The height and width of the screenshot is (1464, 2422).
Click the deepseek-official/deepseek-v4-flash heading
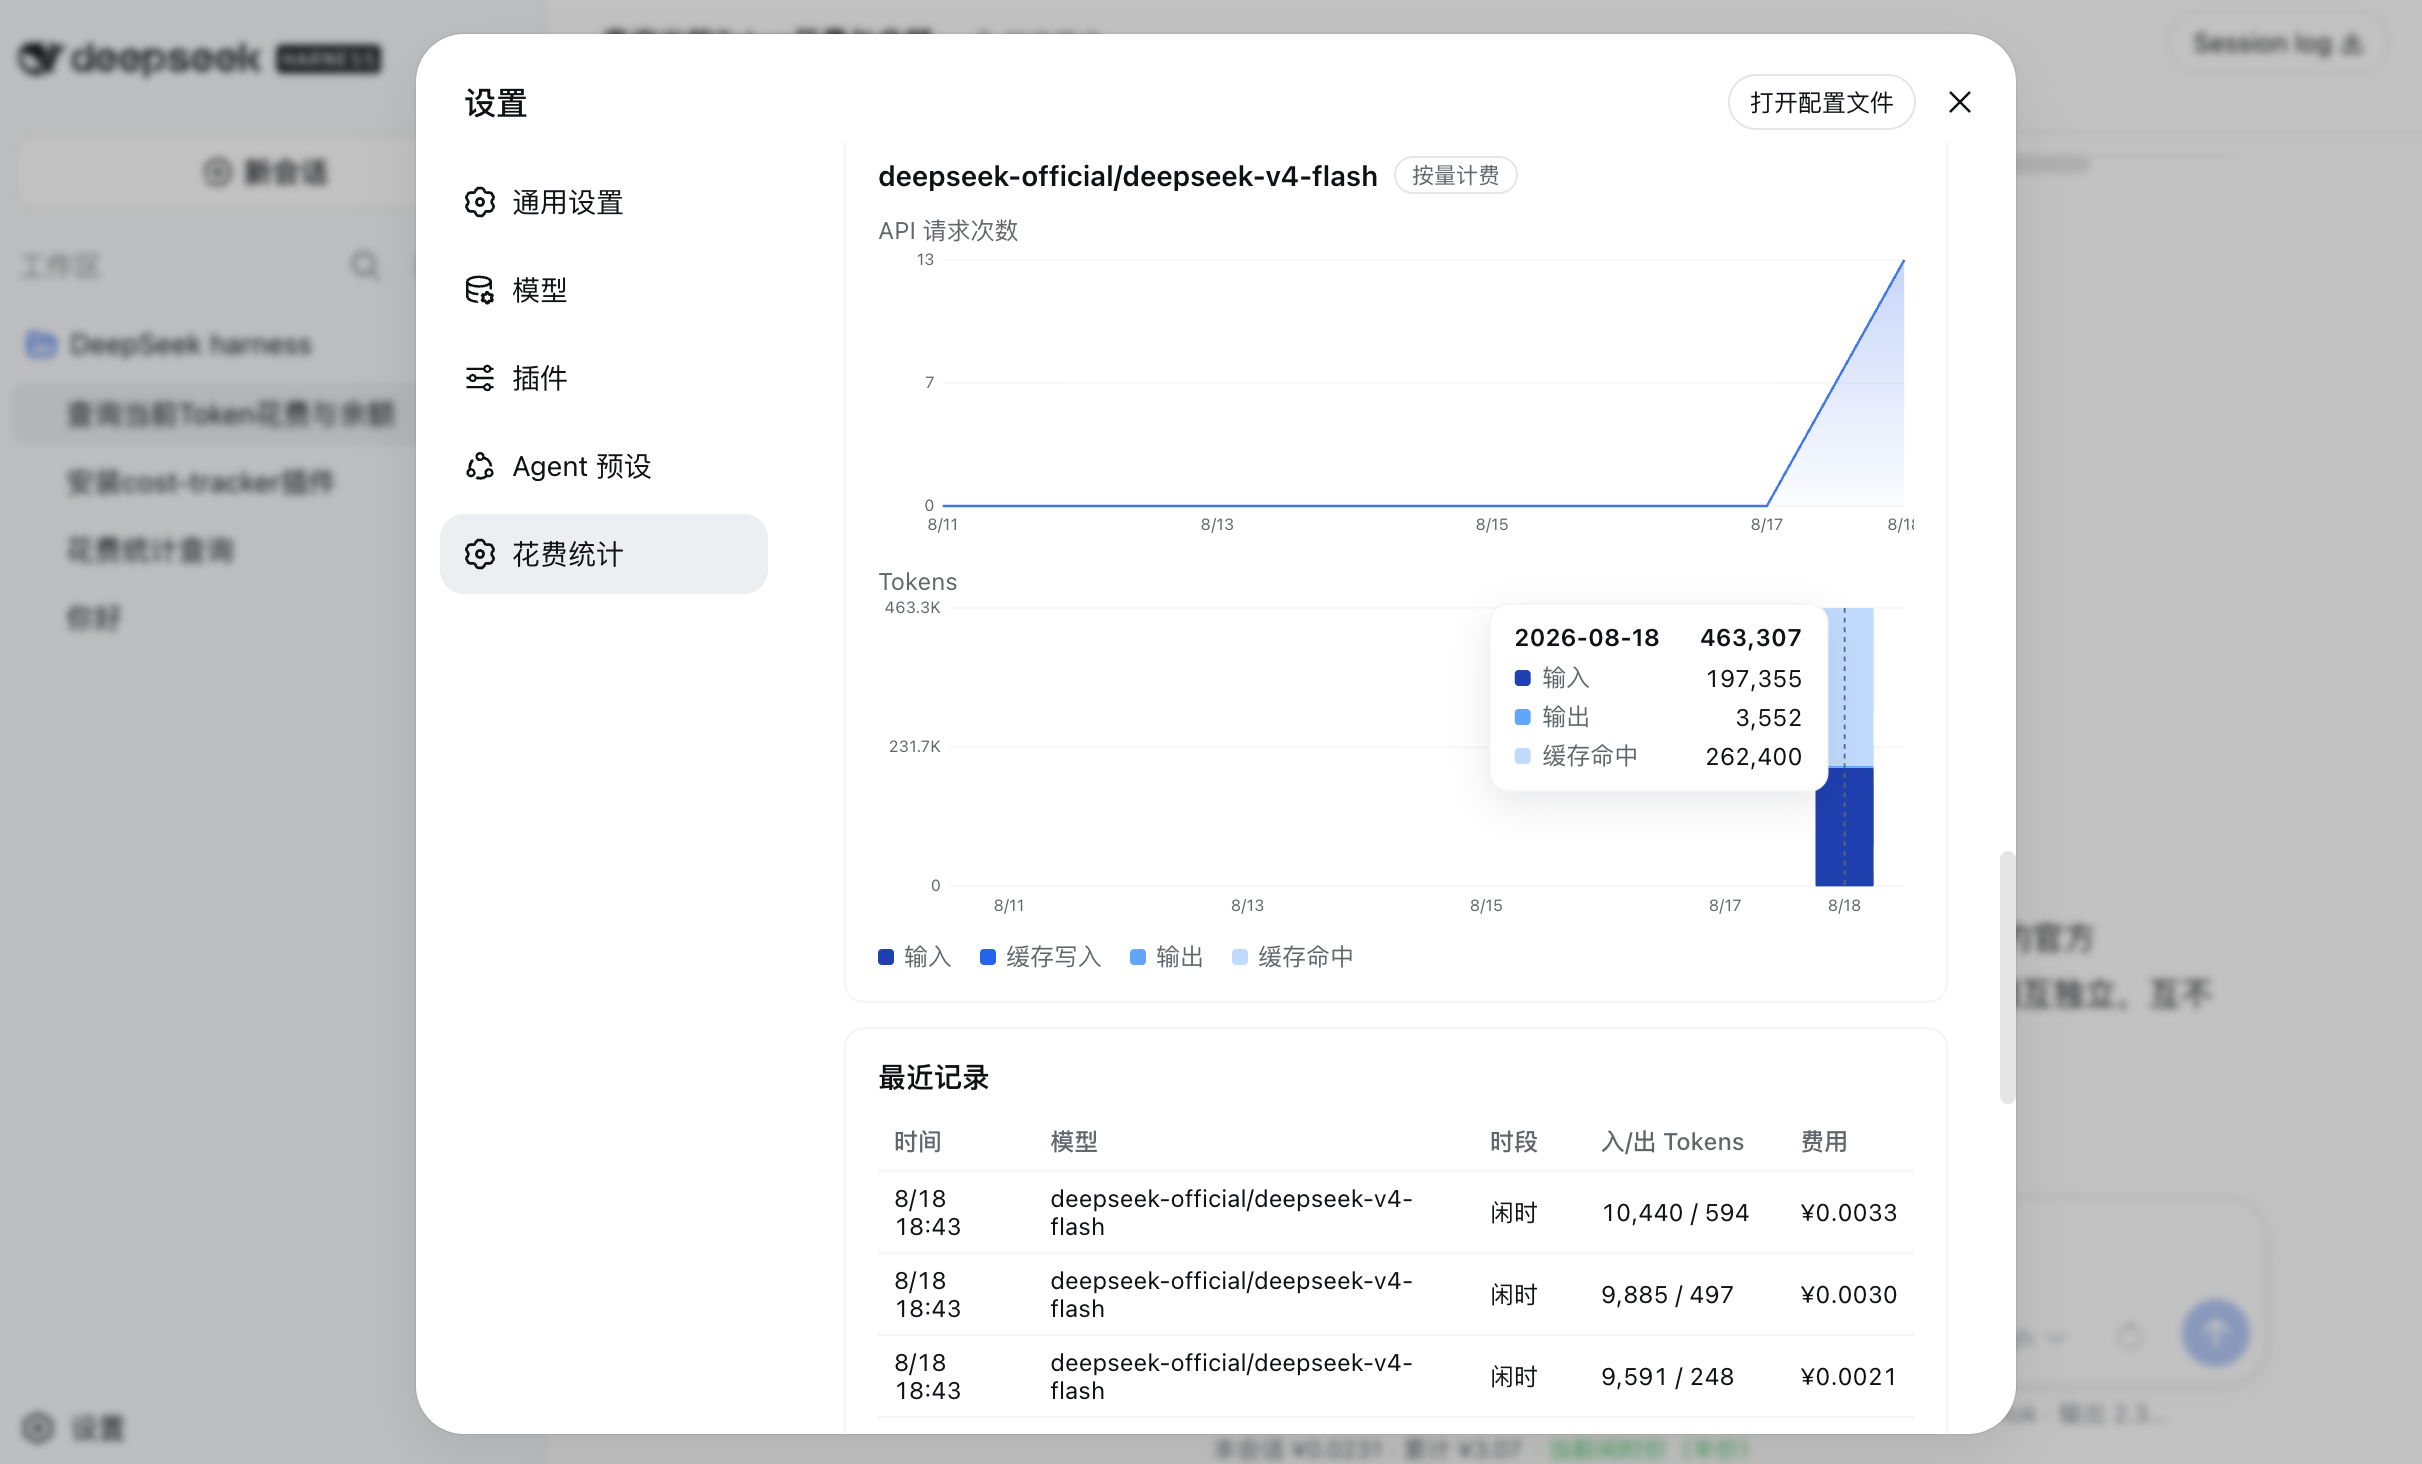1127,176
